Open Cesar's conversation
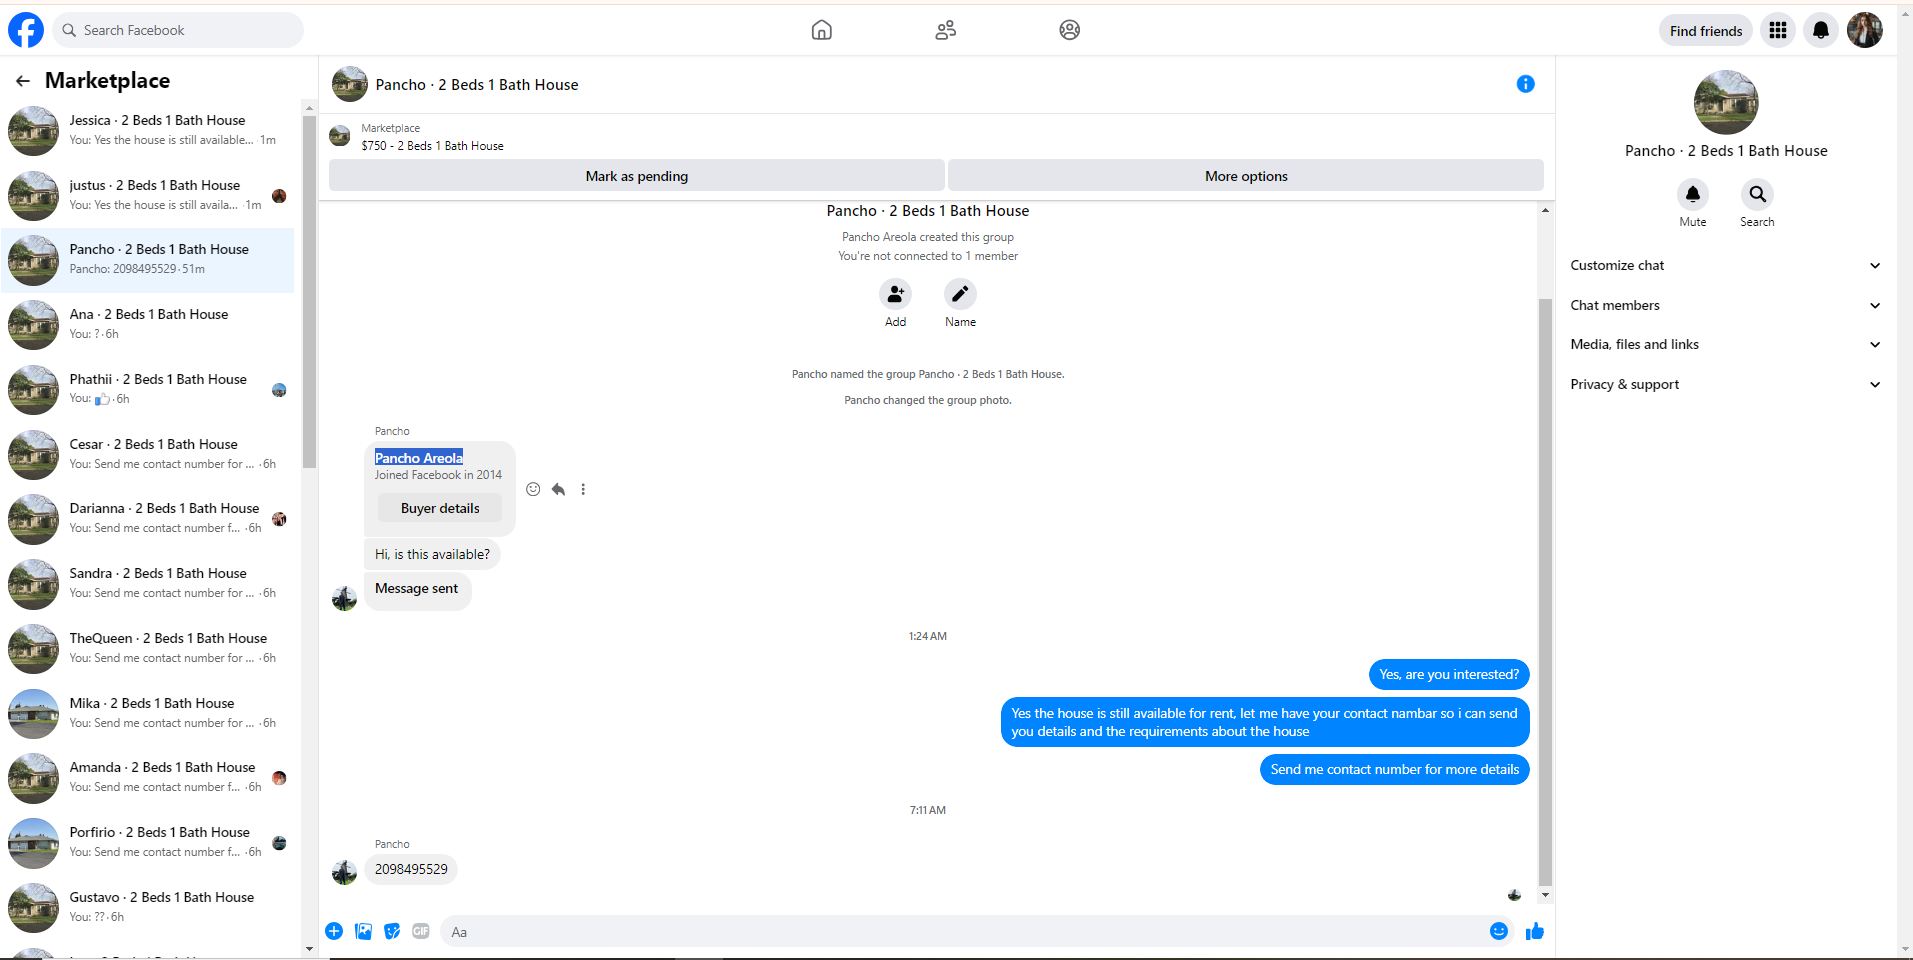The image size is (1913, 960). (150, 454)
